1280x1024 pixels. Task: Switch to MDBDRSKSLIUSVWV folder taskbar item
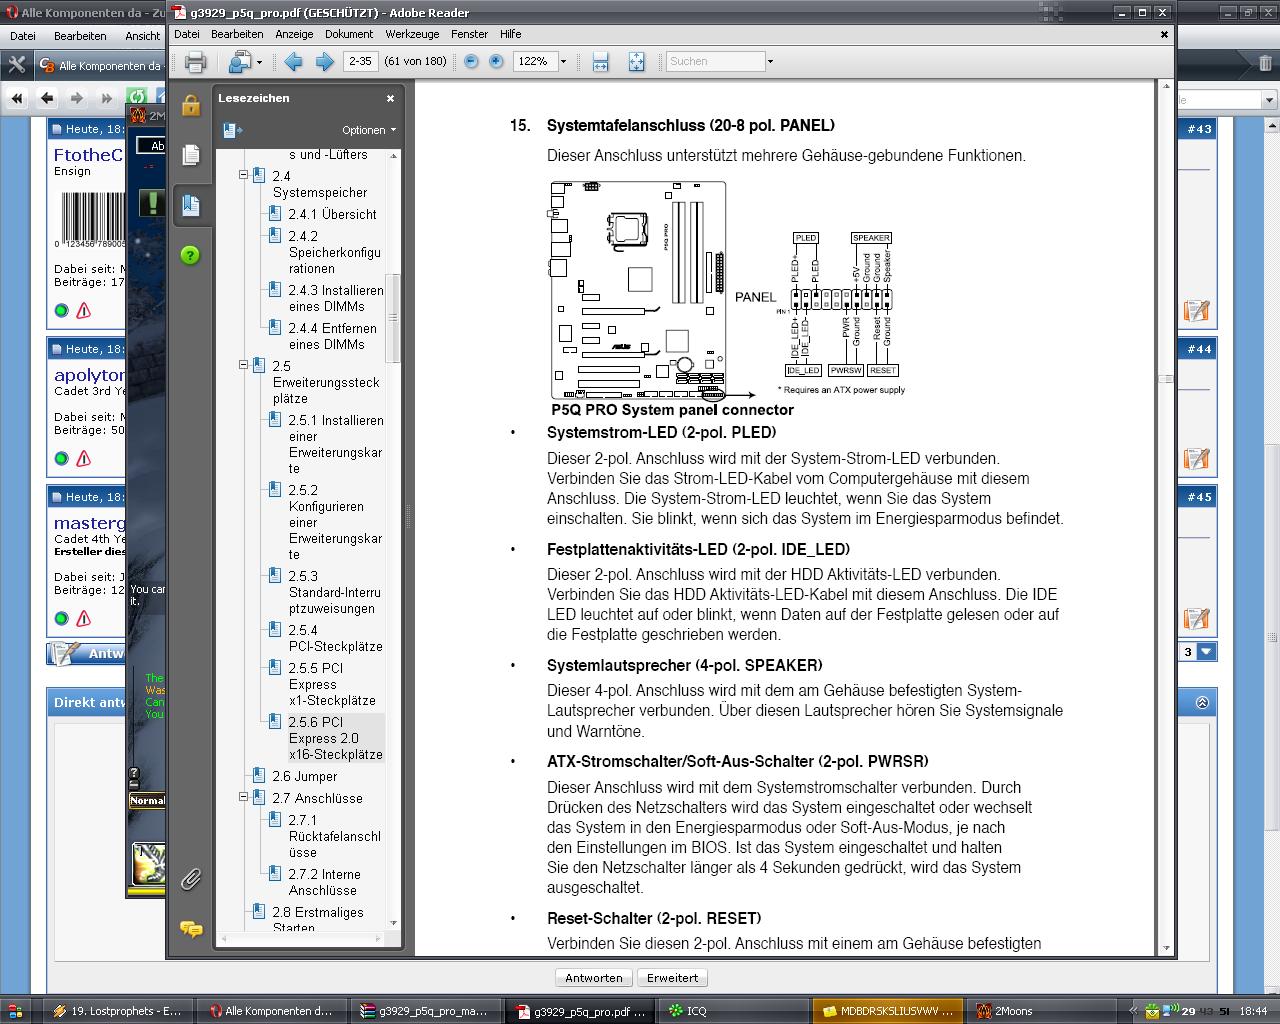point(888,1011)
